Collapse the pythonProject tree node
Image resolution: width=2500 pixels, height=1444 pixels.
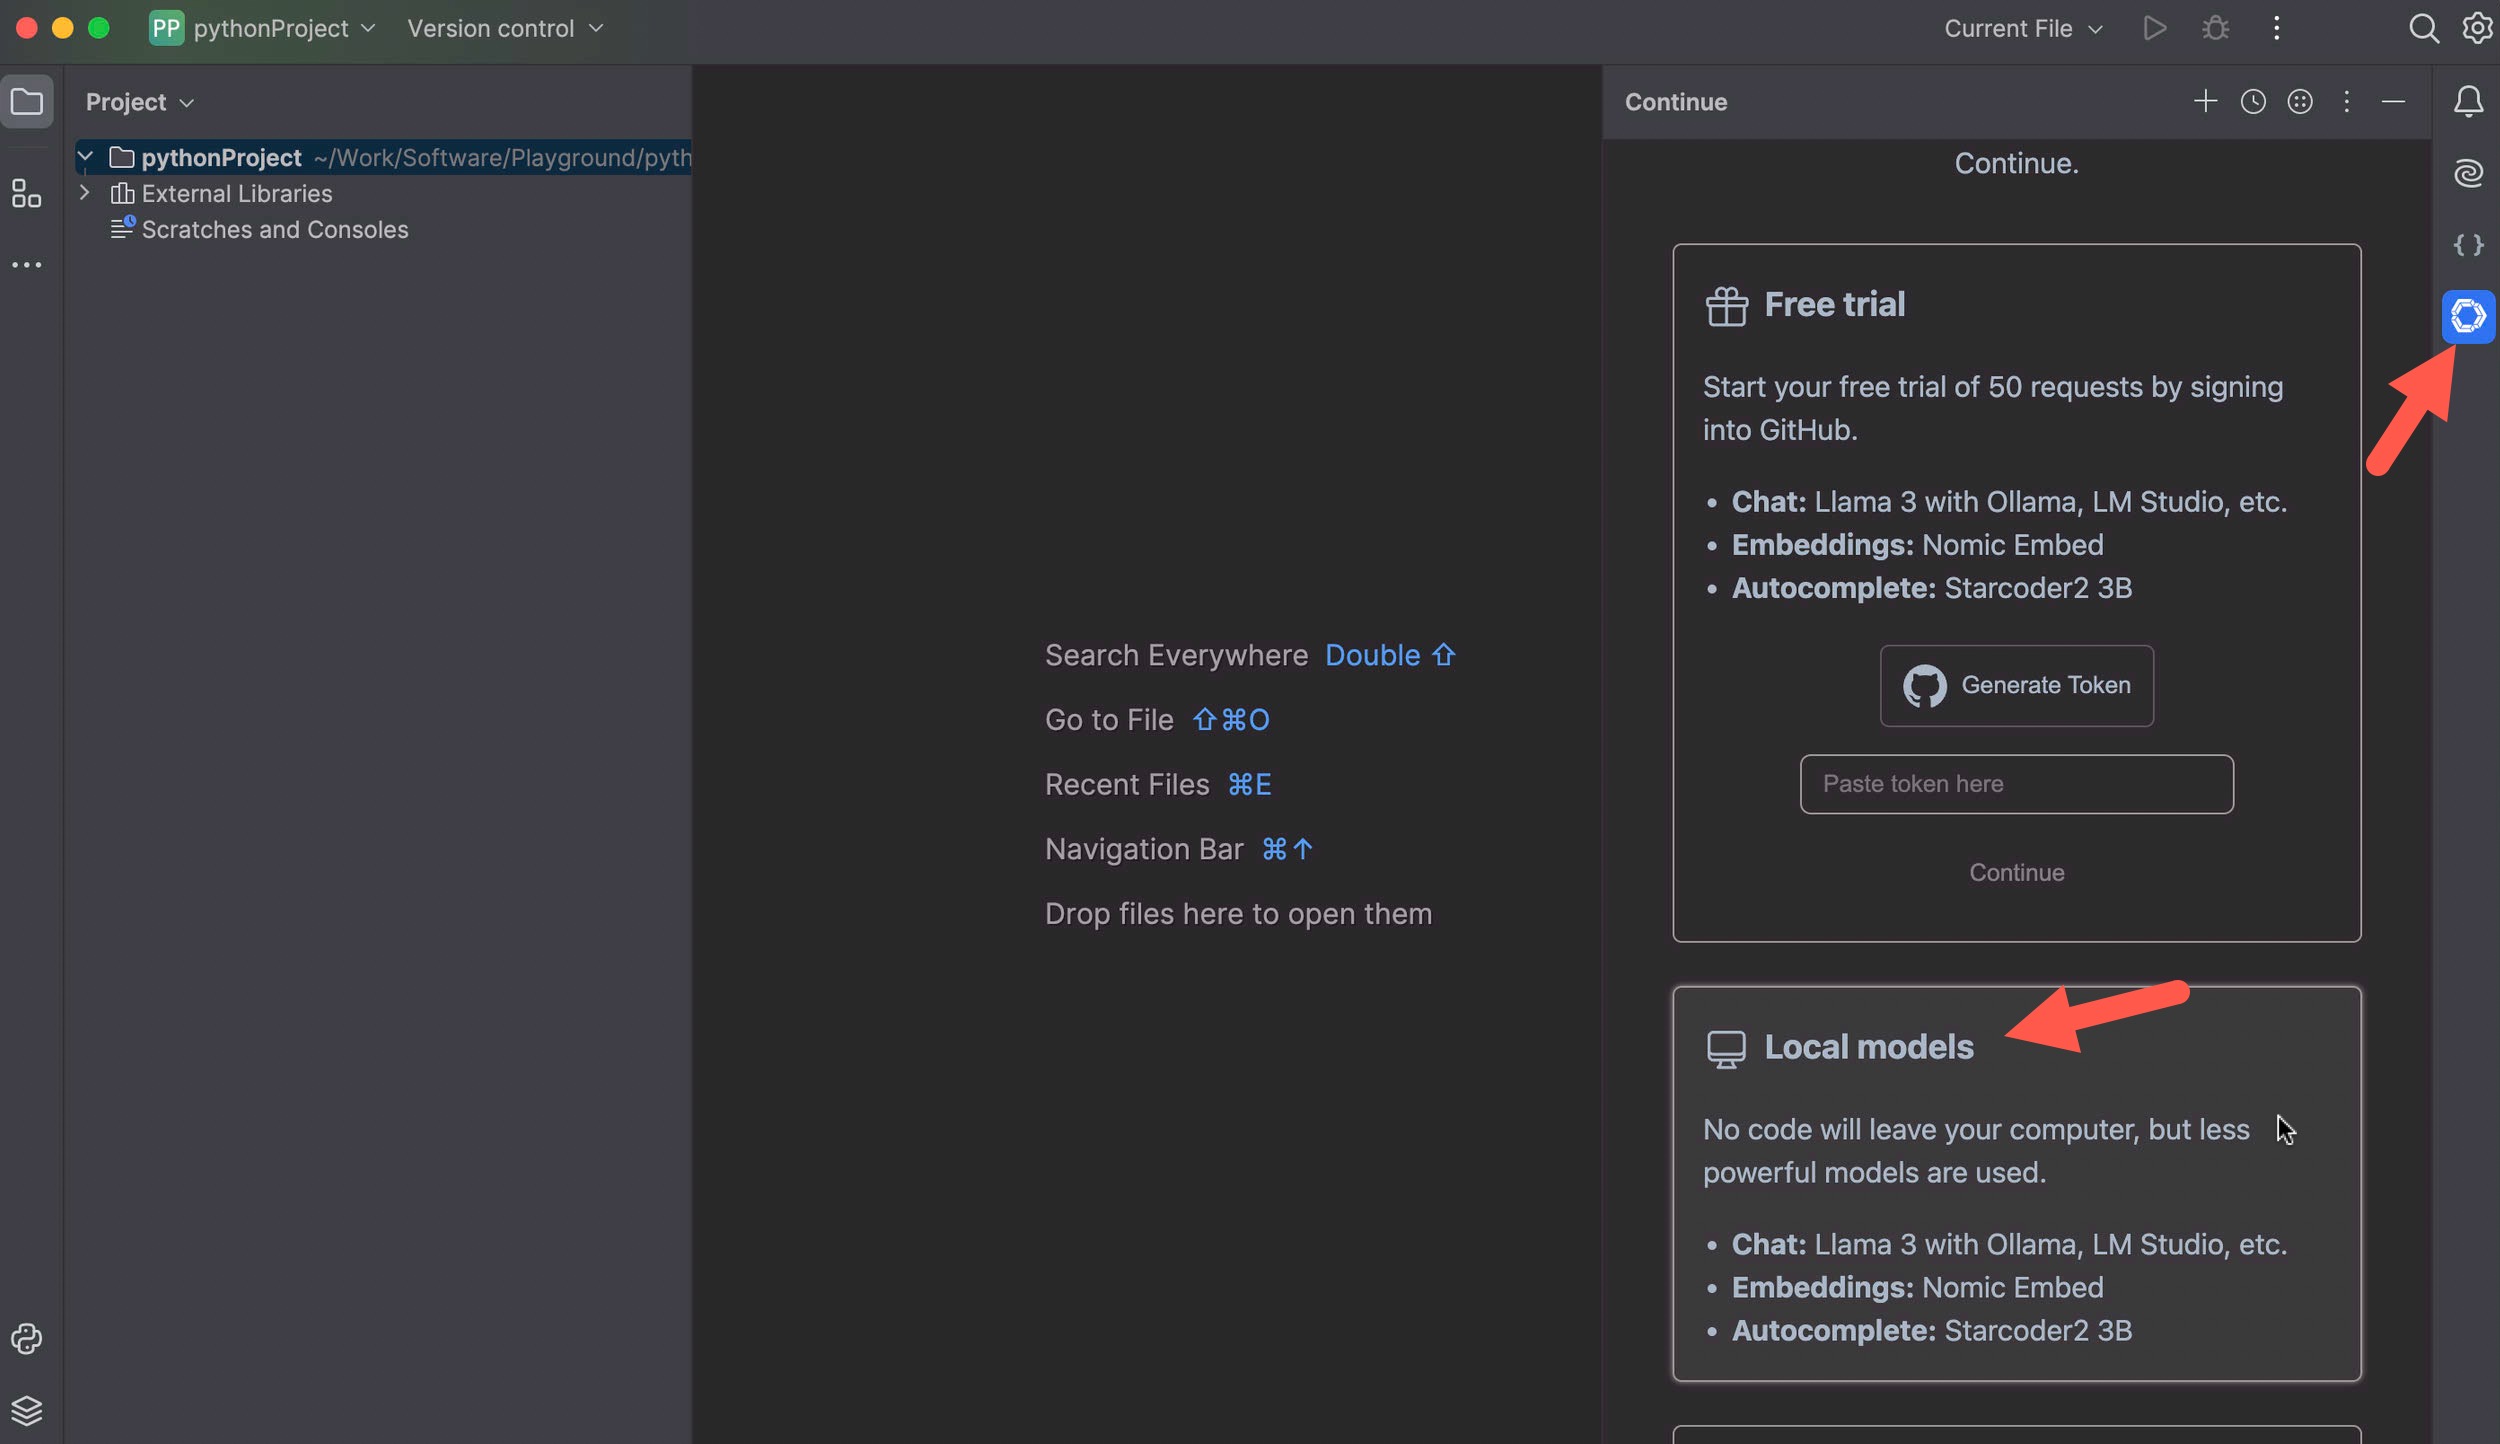click(86, 157)
